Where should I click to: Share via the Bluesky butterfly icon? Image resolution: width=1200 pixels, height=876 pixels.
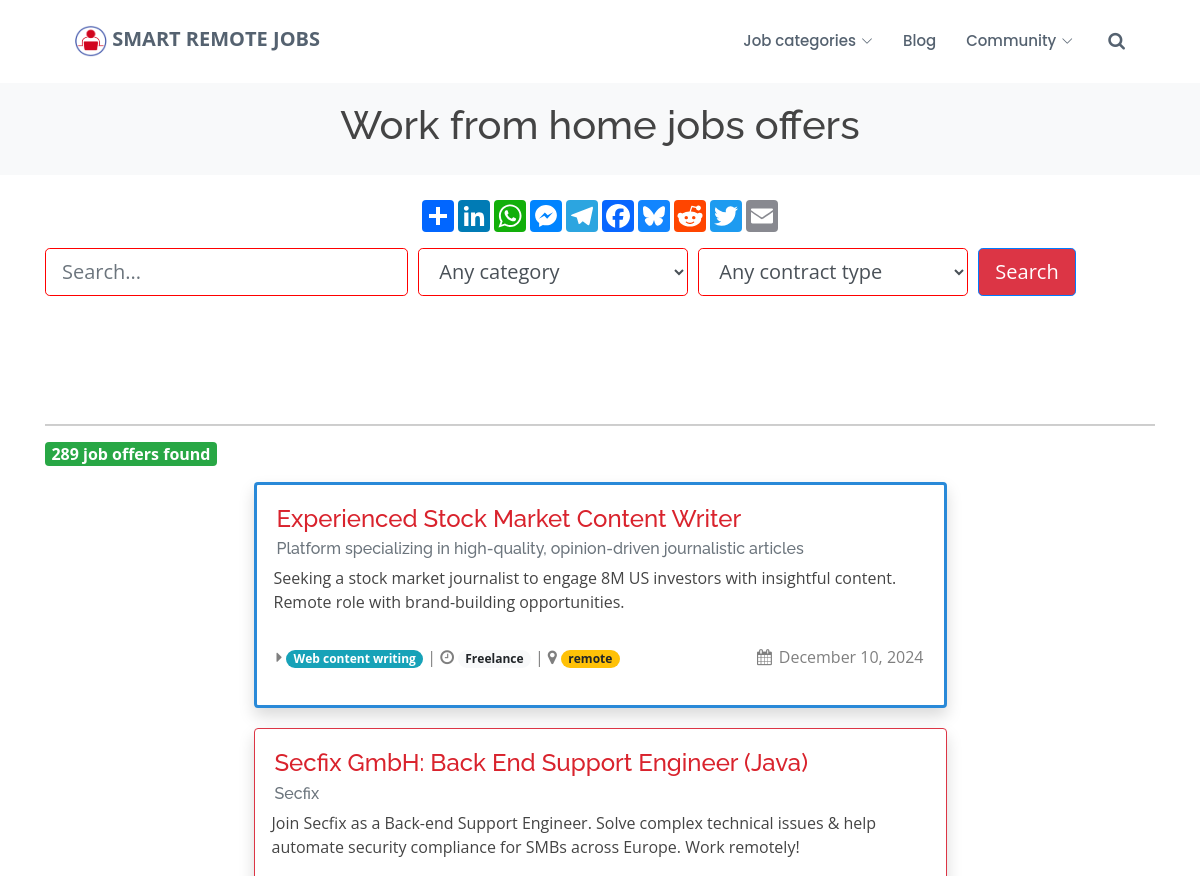(654, 216)
